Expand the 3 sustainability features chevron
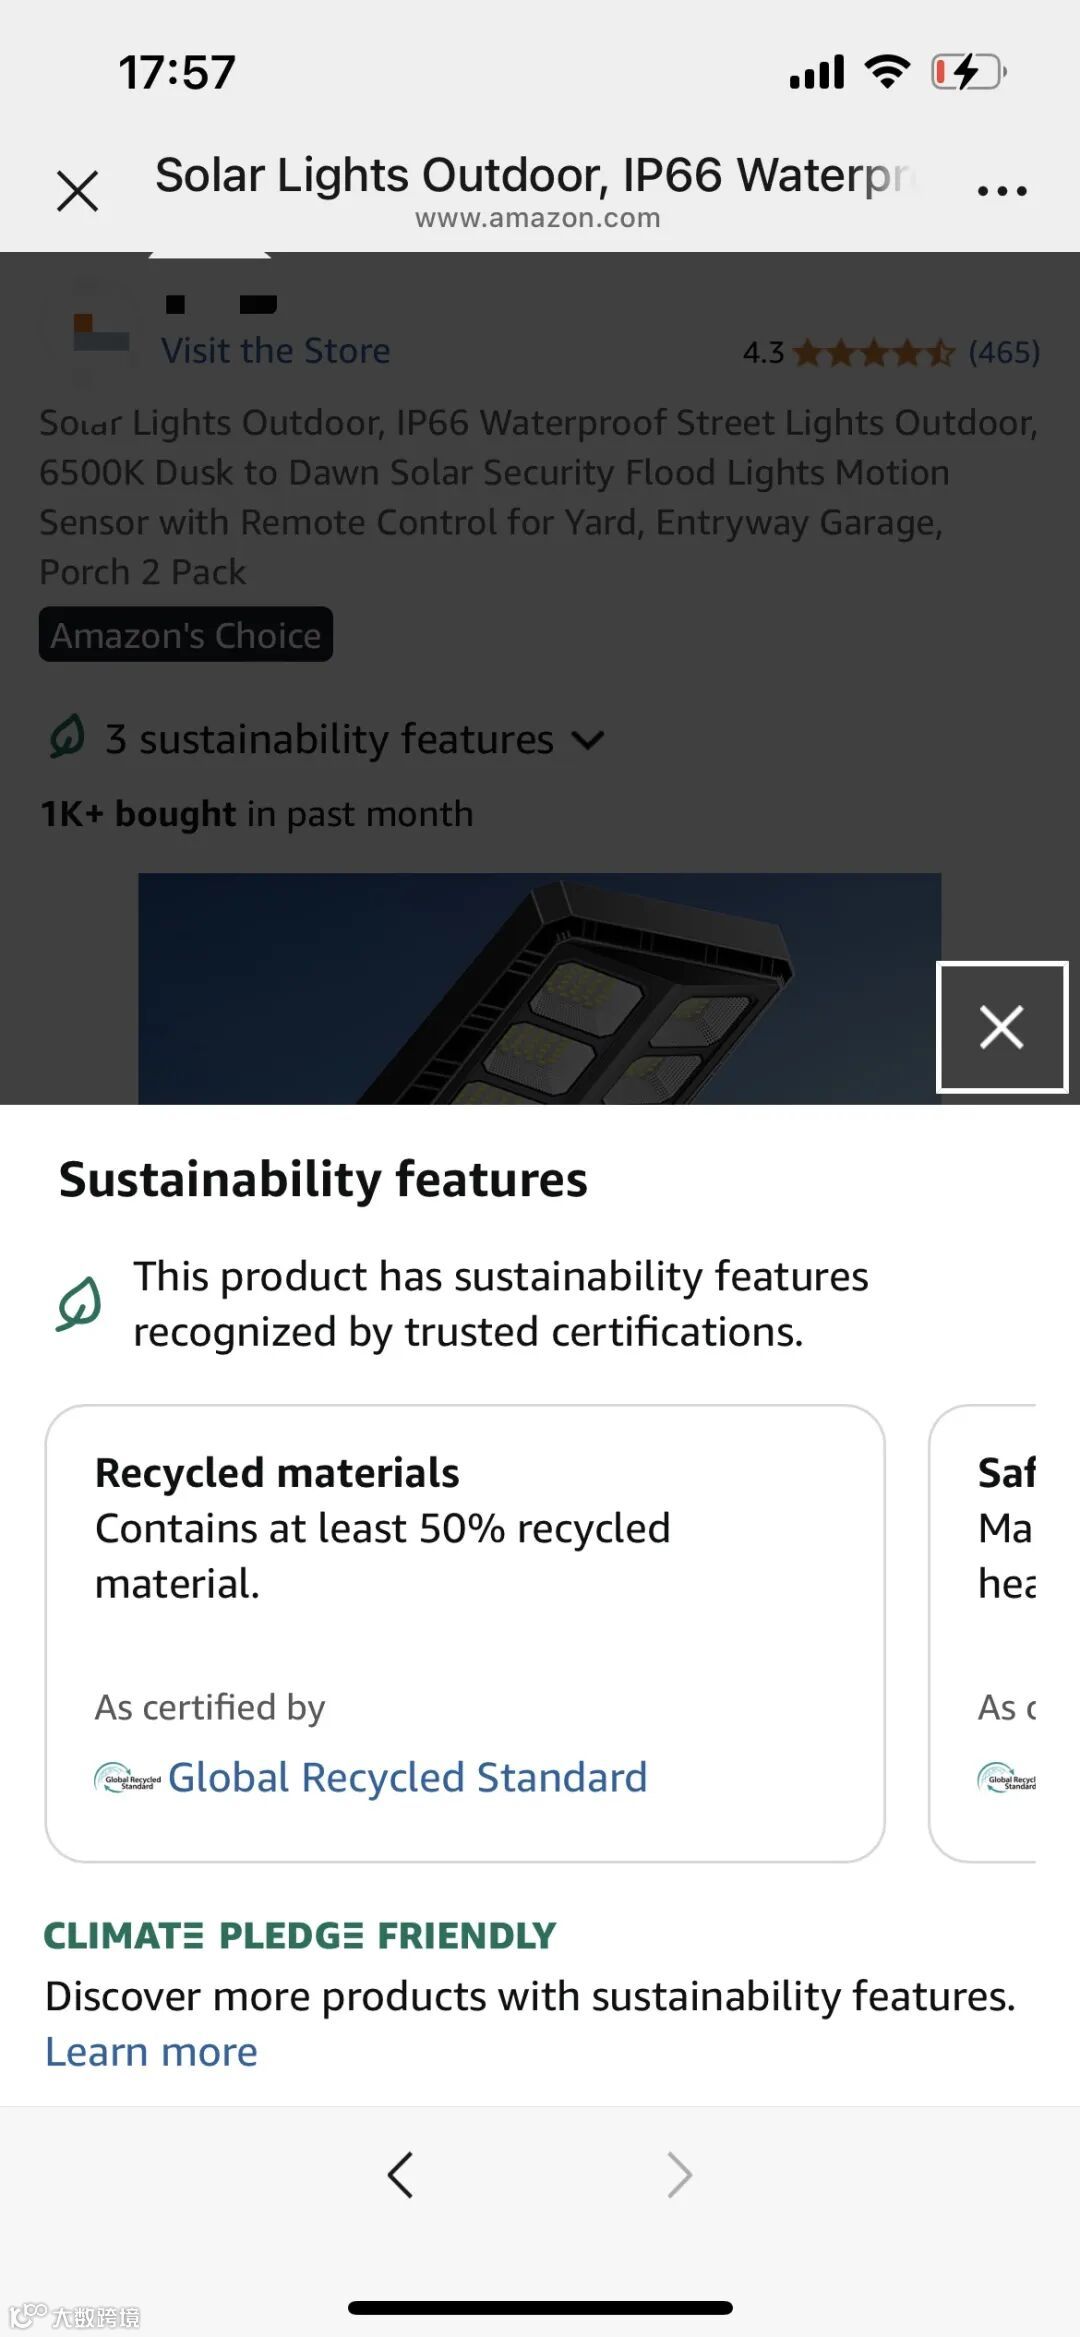 coord(588,740)
